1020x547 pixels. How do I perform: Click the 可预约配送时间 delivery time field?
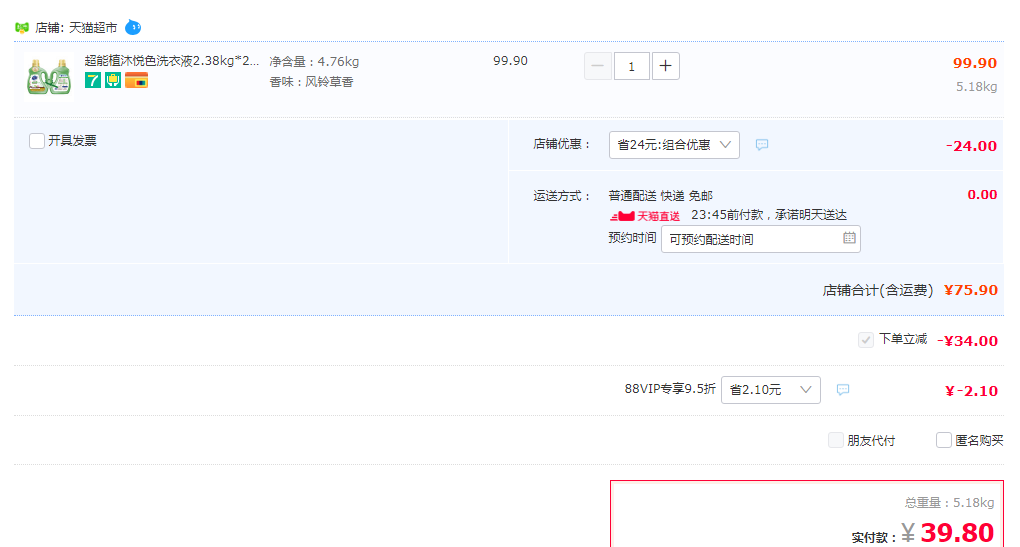[760, 239]
